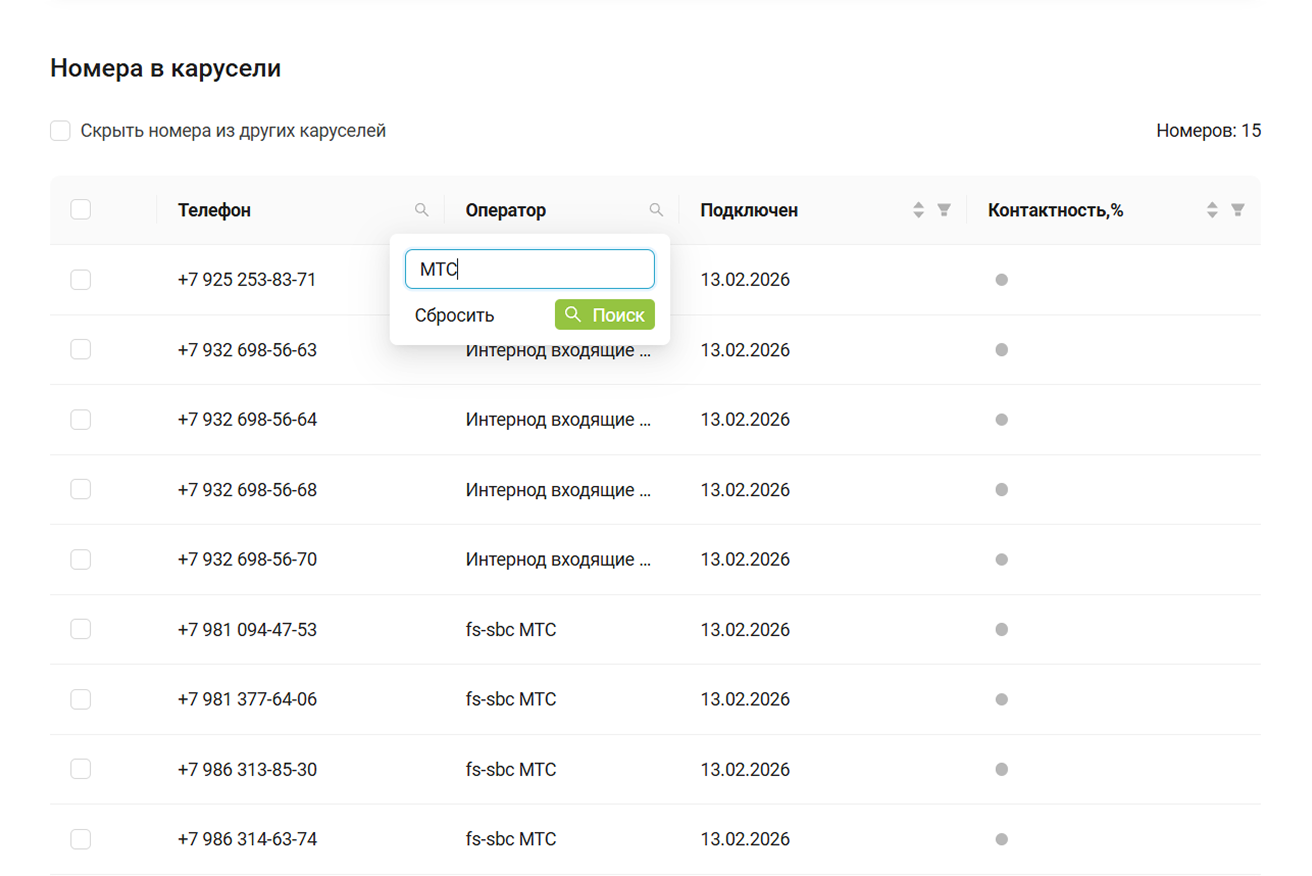Click 'fs-sbc МТС' operator for +7 981 094-47-53
The width and height of the screenshot is (1312, 876).
(511, 630)
